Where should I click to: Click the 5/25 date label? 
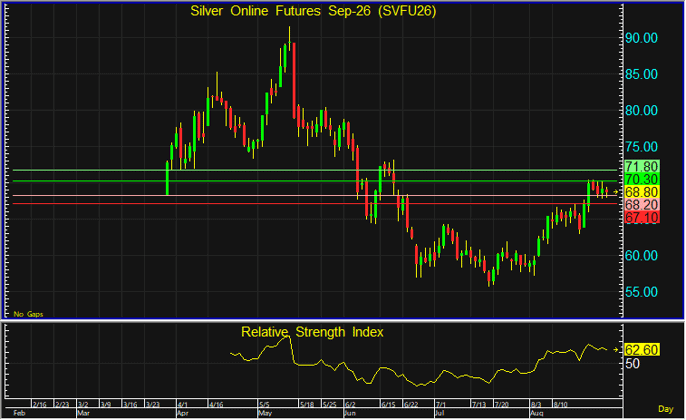(329, 405)
